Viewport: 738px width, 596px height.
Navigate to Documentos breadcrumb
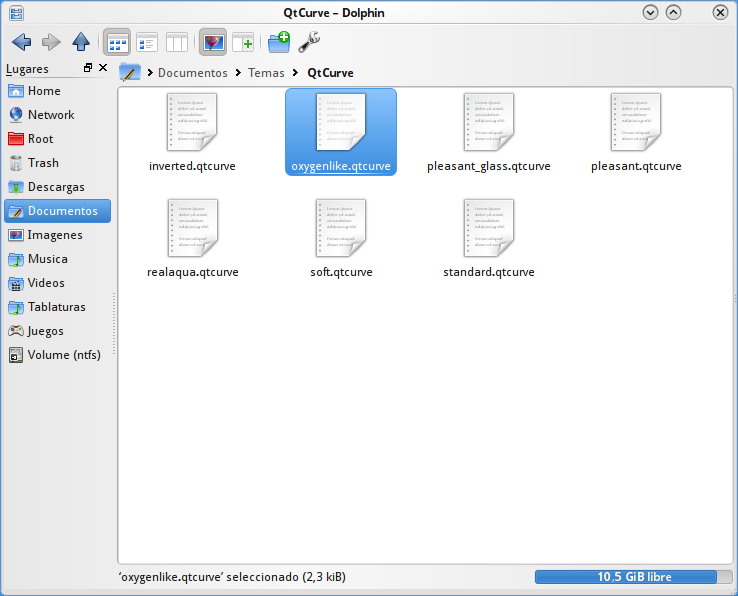[x=193, y=73]
